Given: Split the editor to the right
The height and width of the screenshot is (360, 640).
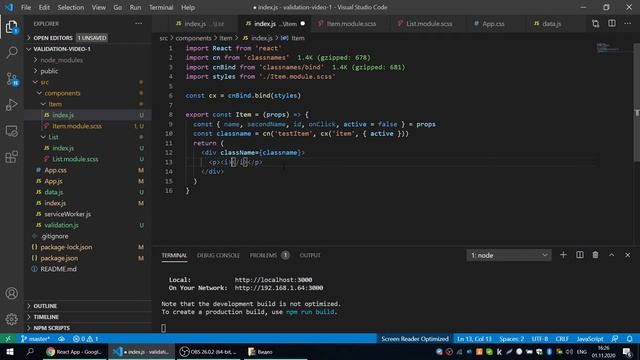Looking at the screenshot, I should [x=612, y=24].
